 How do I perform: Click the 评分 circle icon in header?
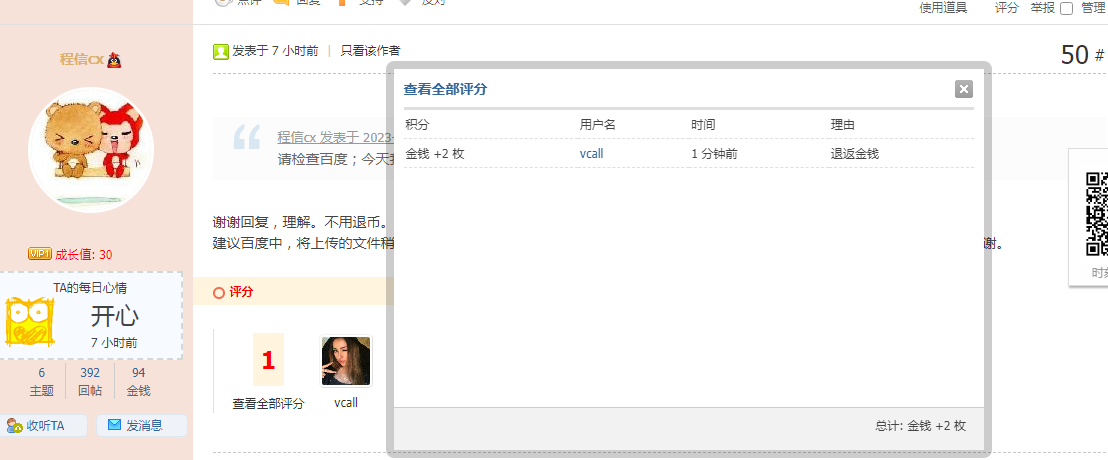[219, 292]
